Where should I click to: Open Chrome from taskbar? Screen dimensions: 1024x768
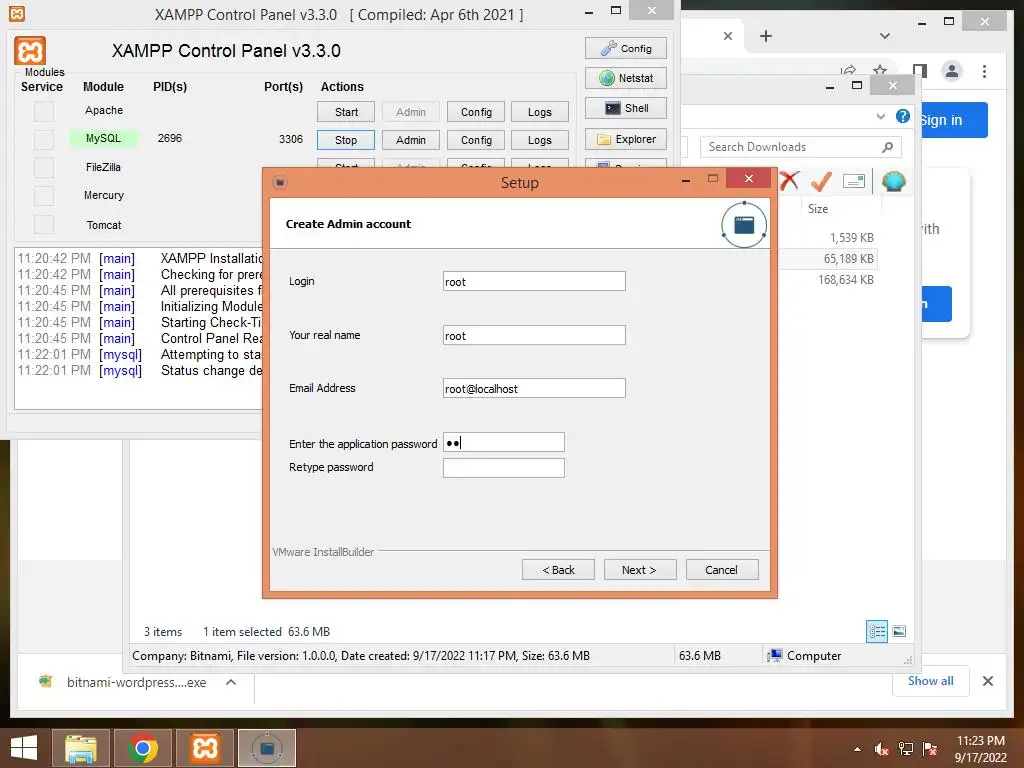(x=142, y=748)
